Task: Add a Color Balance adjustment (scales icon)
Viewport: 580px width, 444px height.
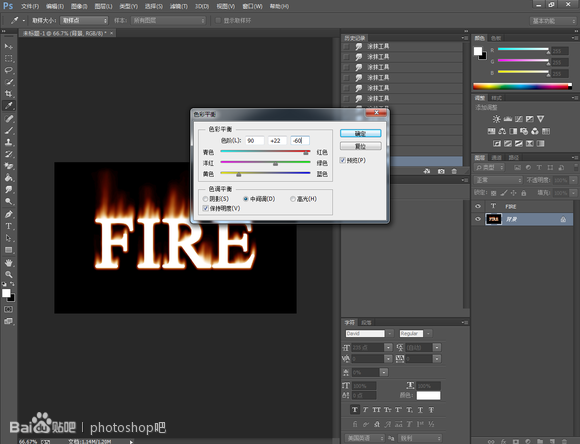Action: (502, 131)
